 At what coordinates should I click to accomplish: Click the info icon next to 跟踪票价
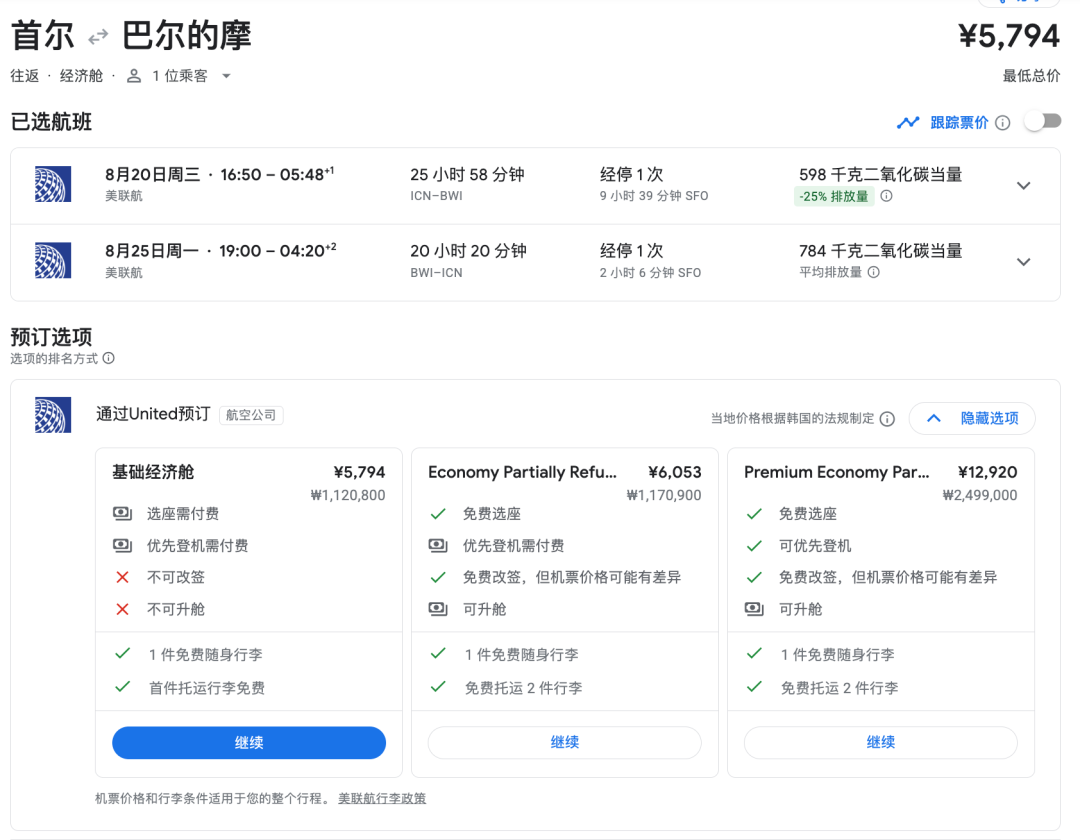click(1002, 123)
